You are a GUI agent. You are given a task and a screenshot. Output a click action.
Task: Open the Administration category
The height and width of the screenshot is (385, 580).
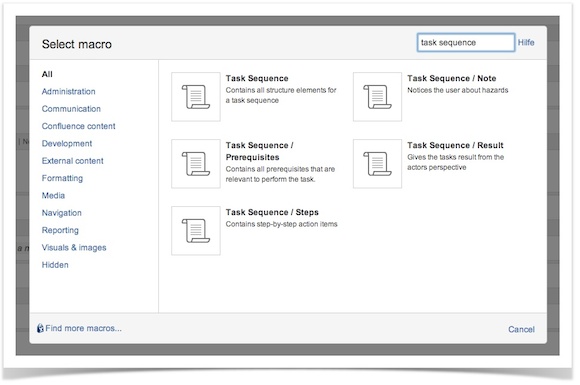68,91
